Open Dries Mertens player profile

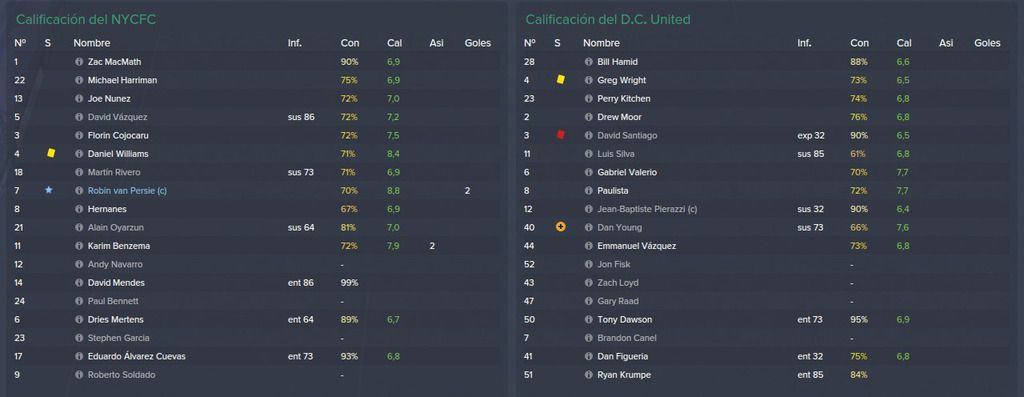tap(116, 320)
